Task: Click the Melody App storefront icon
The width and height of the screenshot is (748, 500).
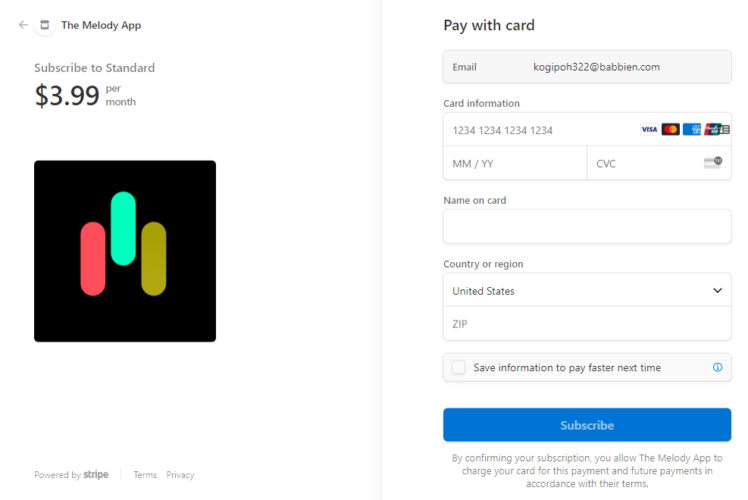Action: 44,25
